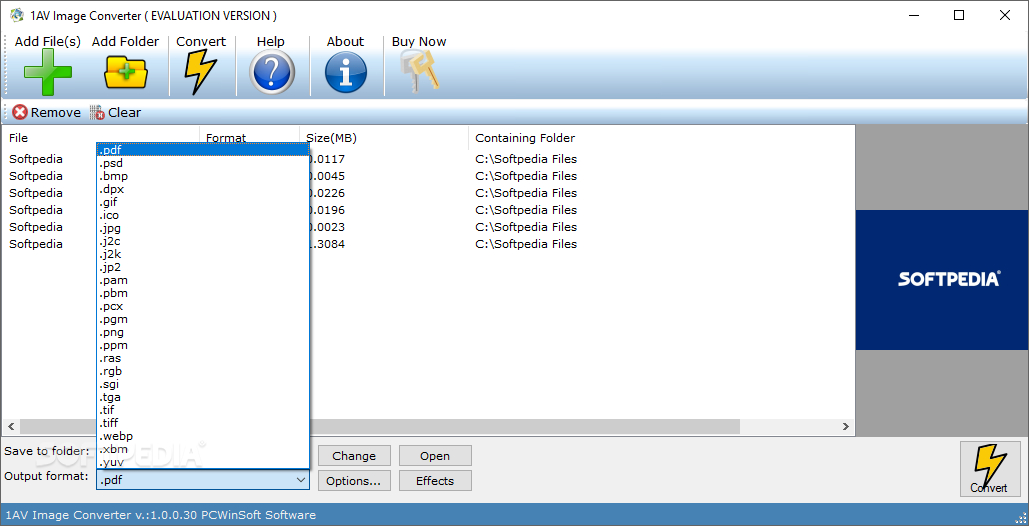
Task: Click the Effects button
Action: [x=435, y=481]
